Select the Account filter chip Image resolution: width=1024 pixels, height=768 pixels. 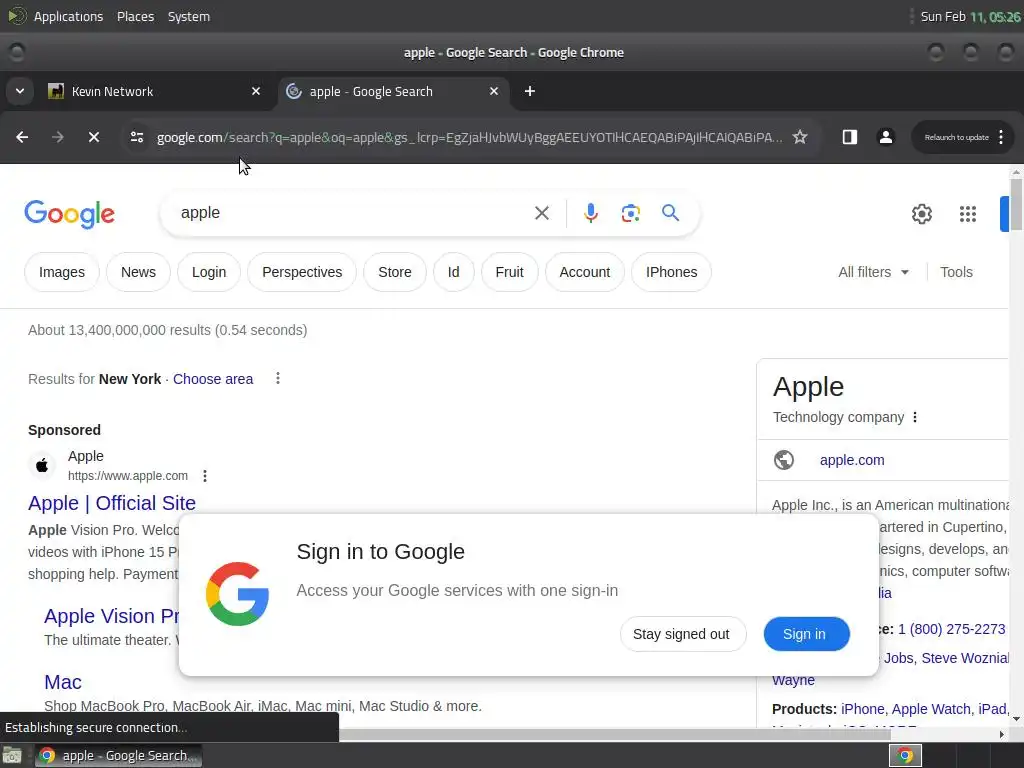(584, 272)
